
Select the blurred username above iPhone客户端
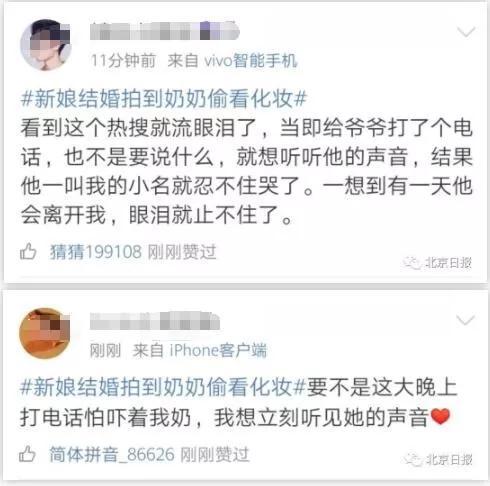pos(155,321)
